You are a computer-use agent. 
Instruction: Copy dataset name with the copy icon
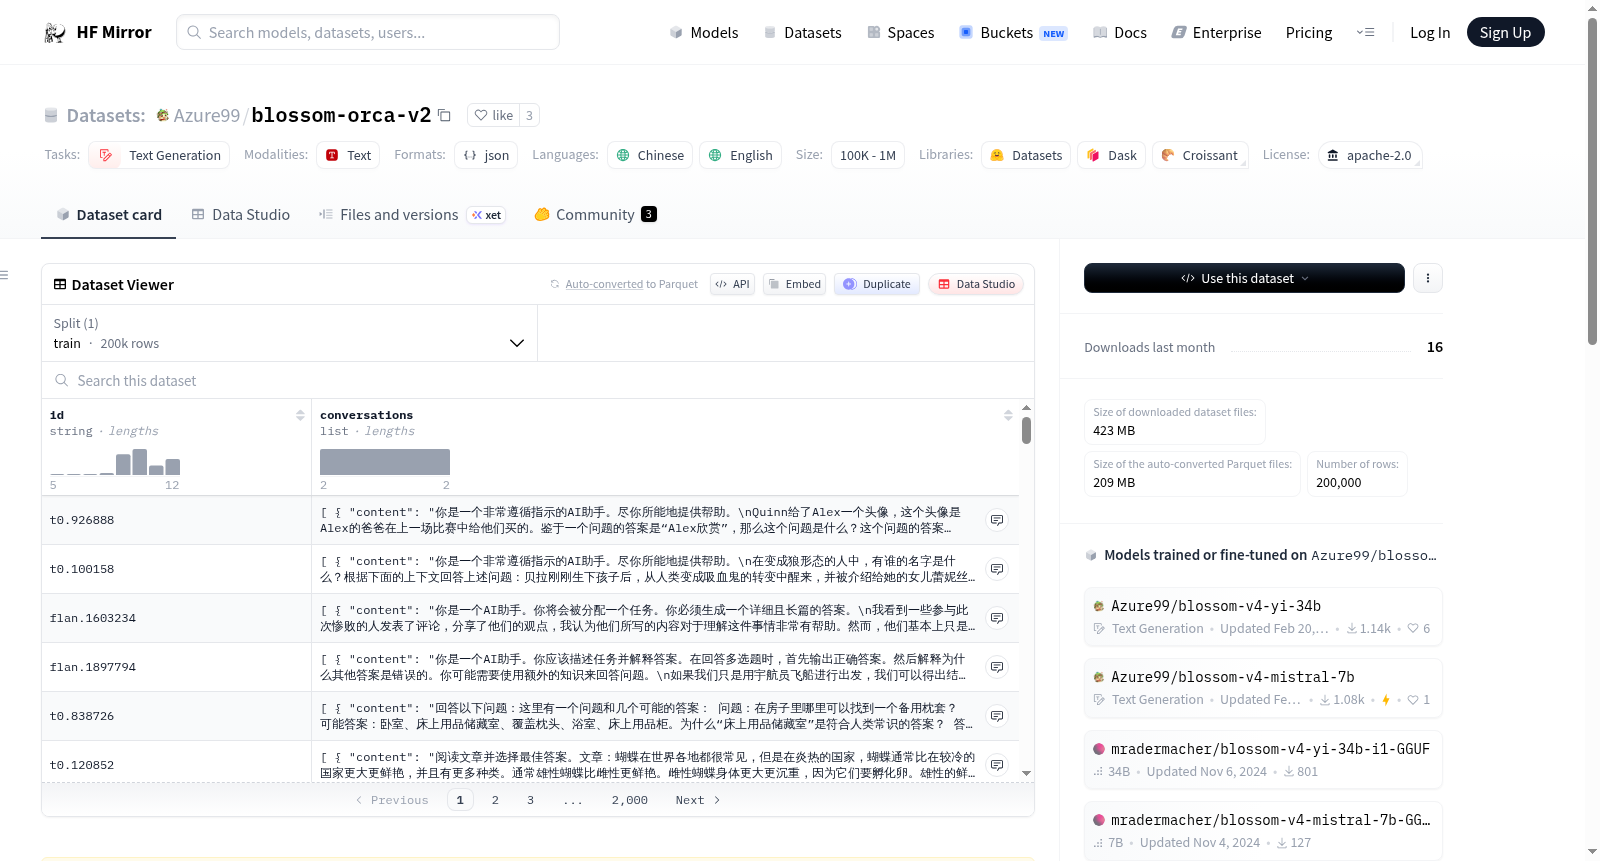pyautogui.click(x=445, y=115)
